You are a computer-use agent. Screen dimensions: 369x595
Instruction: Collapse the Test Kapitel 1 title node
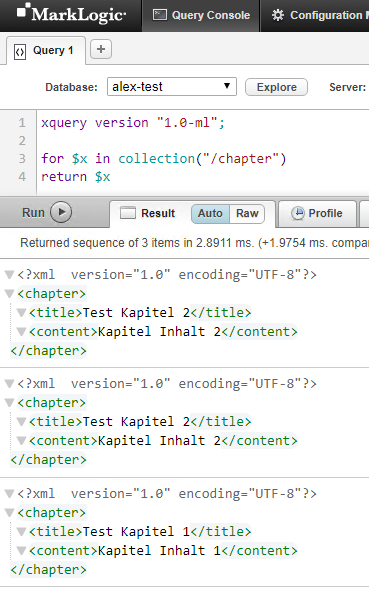(22, 532)
